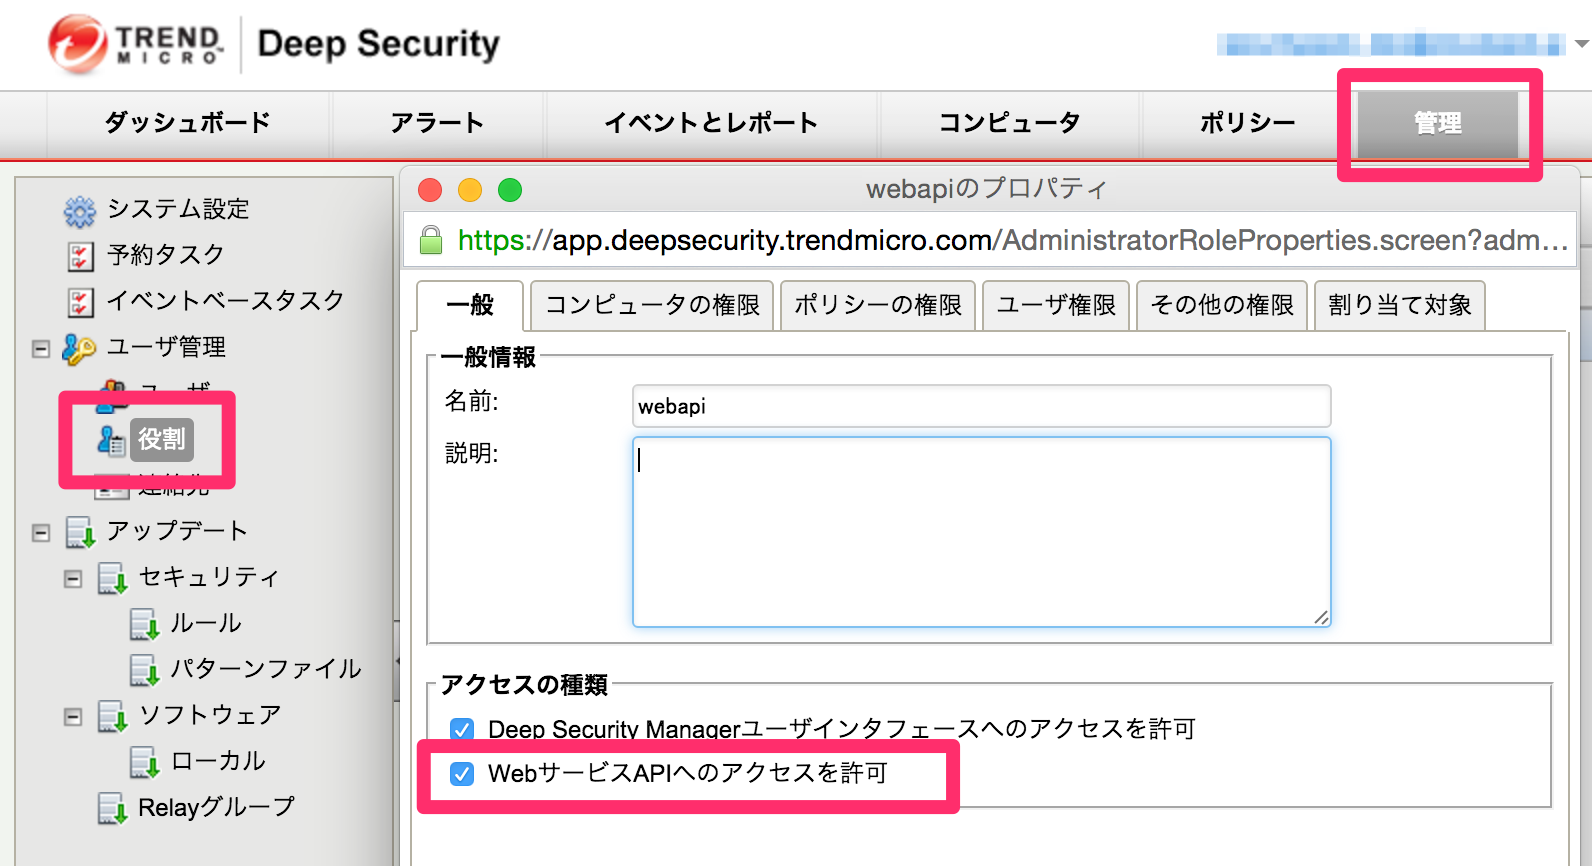Screen dimensions: 1592x866
Task: Click the sidebar collapse handle arrow
Action: [397, 661]
